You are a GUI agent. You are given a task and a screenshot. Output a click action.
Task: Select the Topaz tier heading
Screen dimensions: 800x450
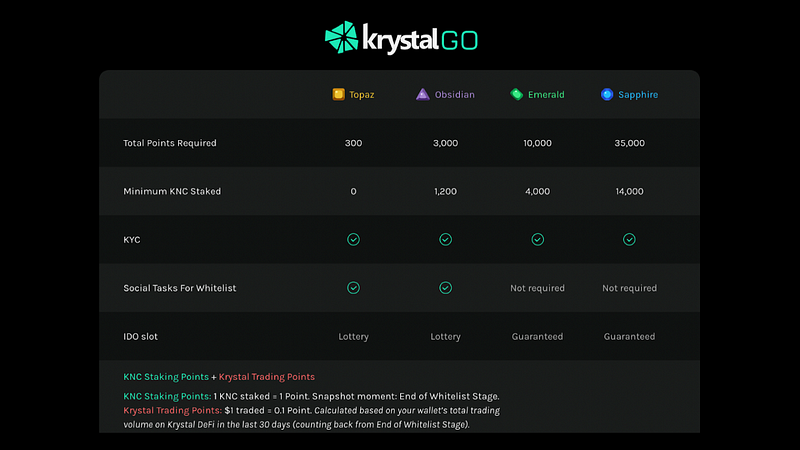point(362,94)
